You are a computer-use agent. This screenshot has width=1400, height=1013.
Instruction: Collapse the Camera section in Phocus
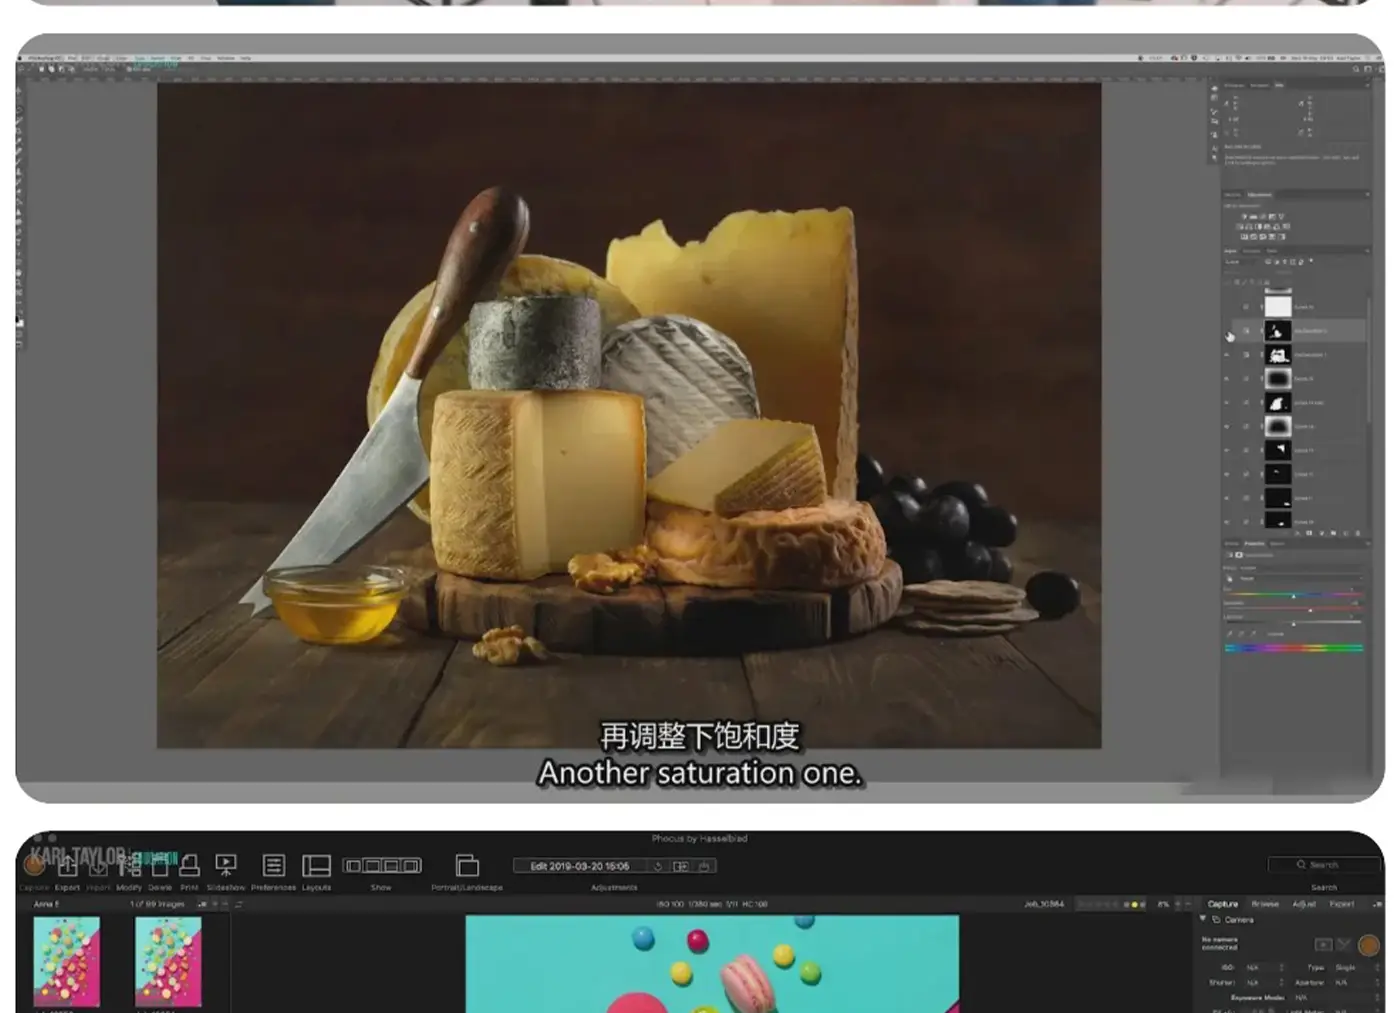click(x=1203, y=919)
